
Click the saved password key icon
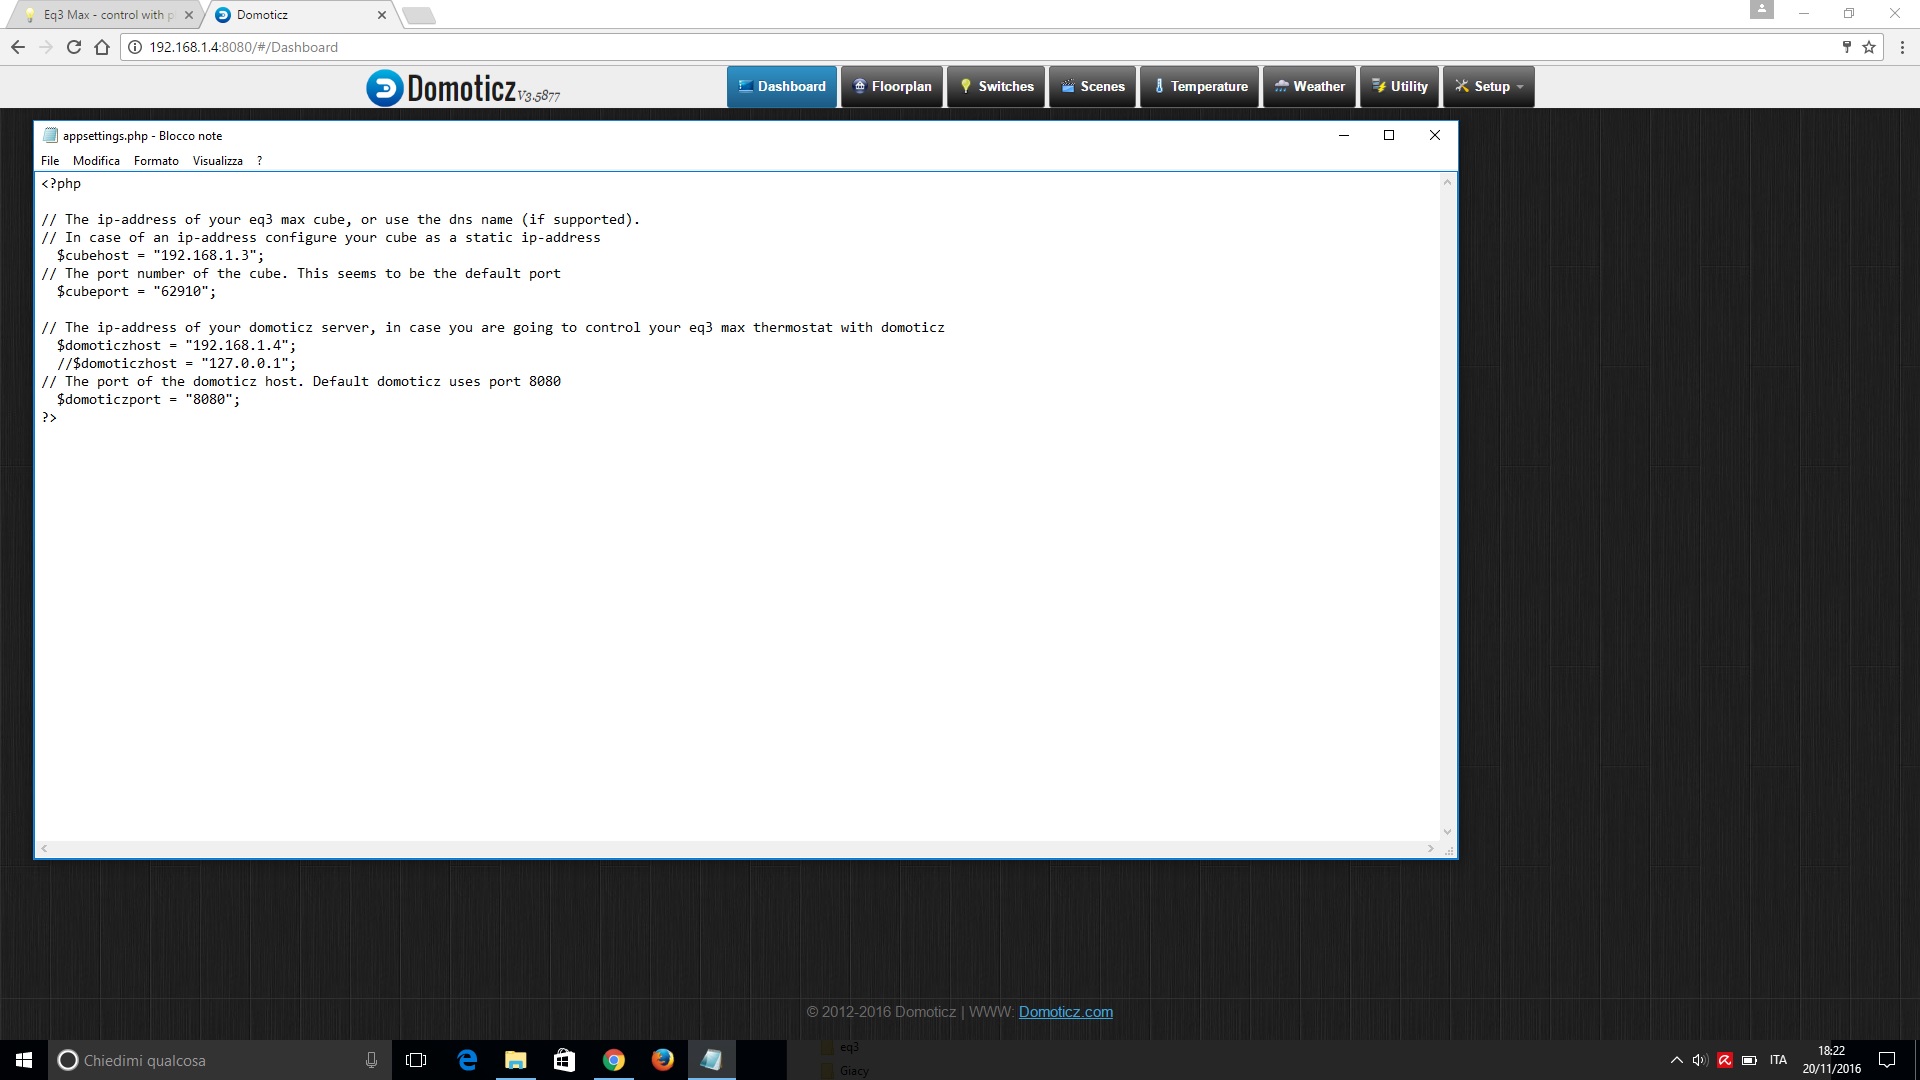point(1846,47)
